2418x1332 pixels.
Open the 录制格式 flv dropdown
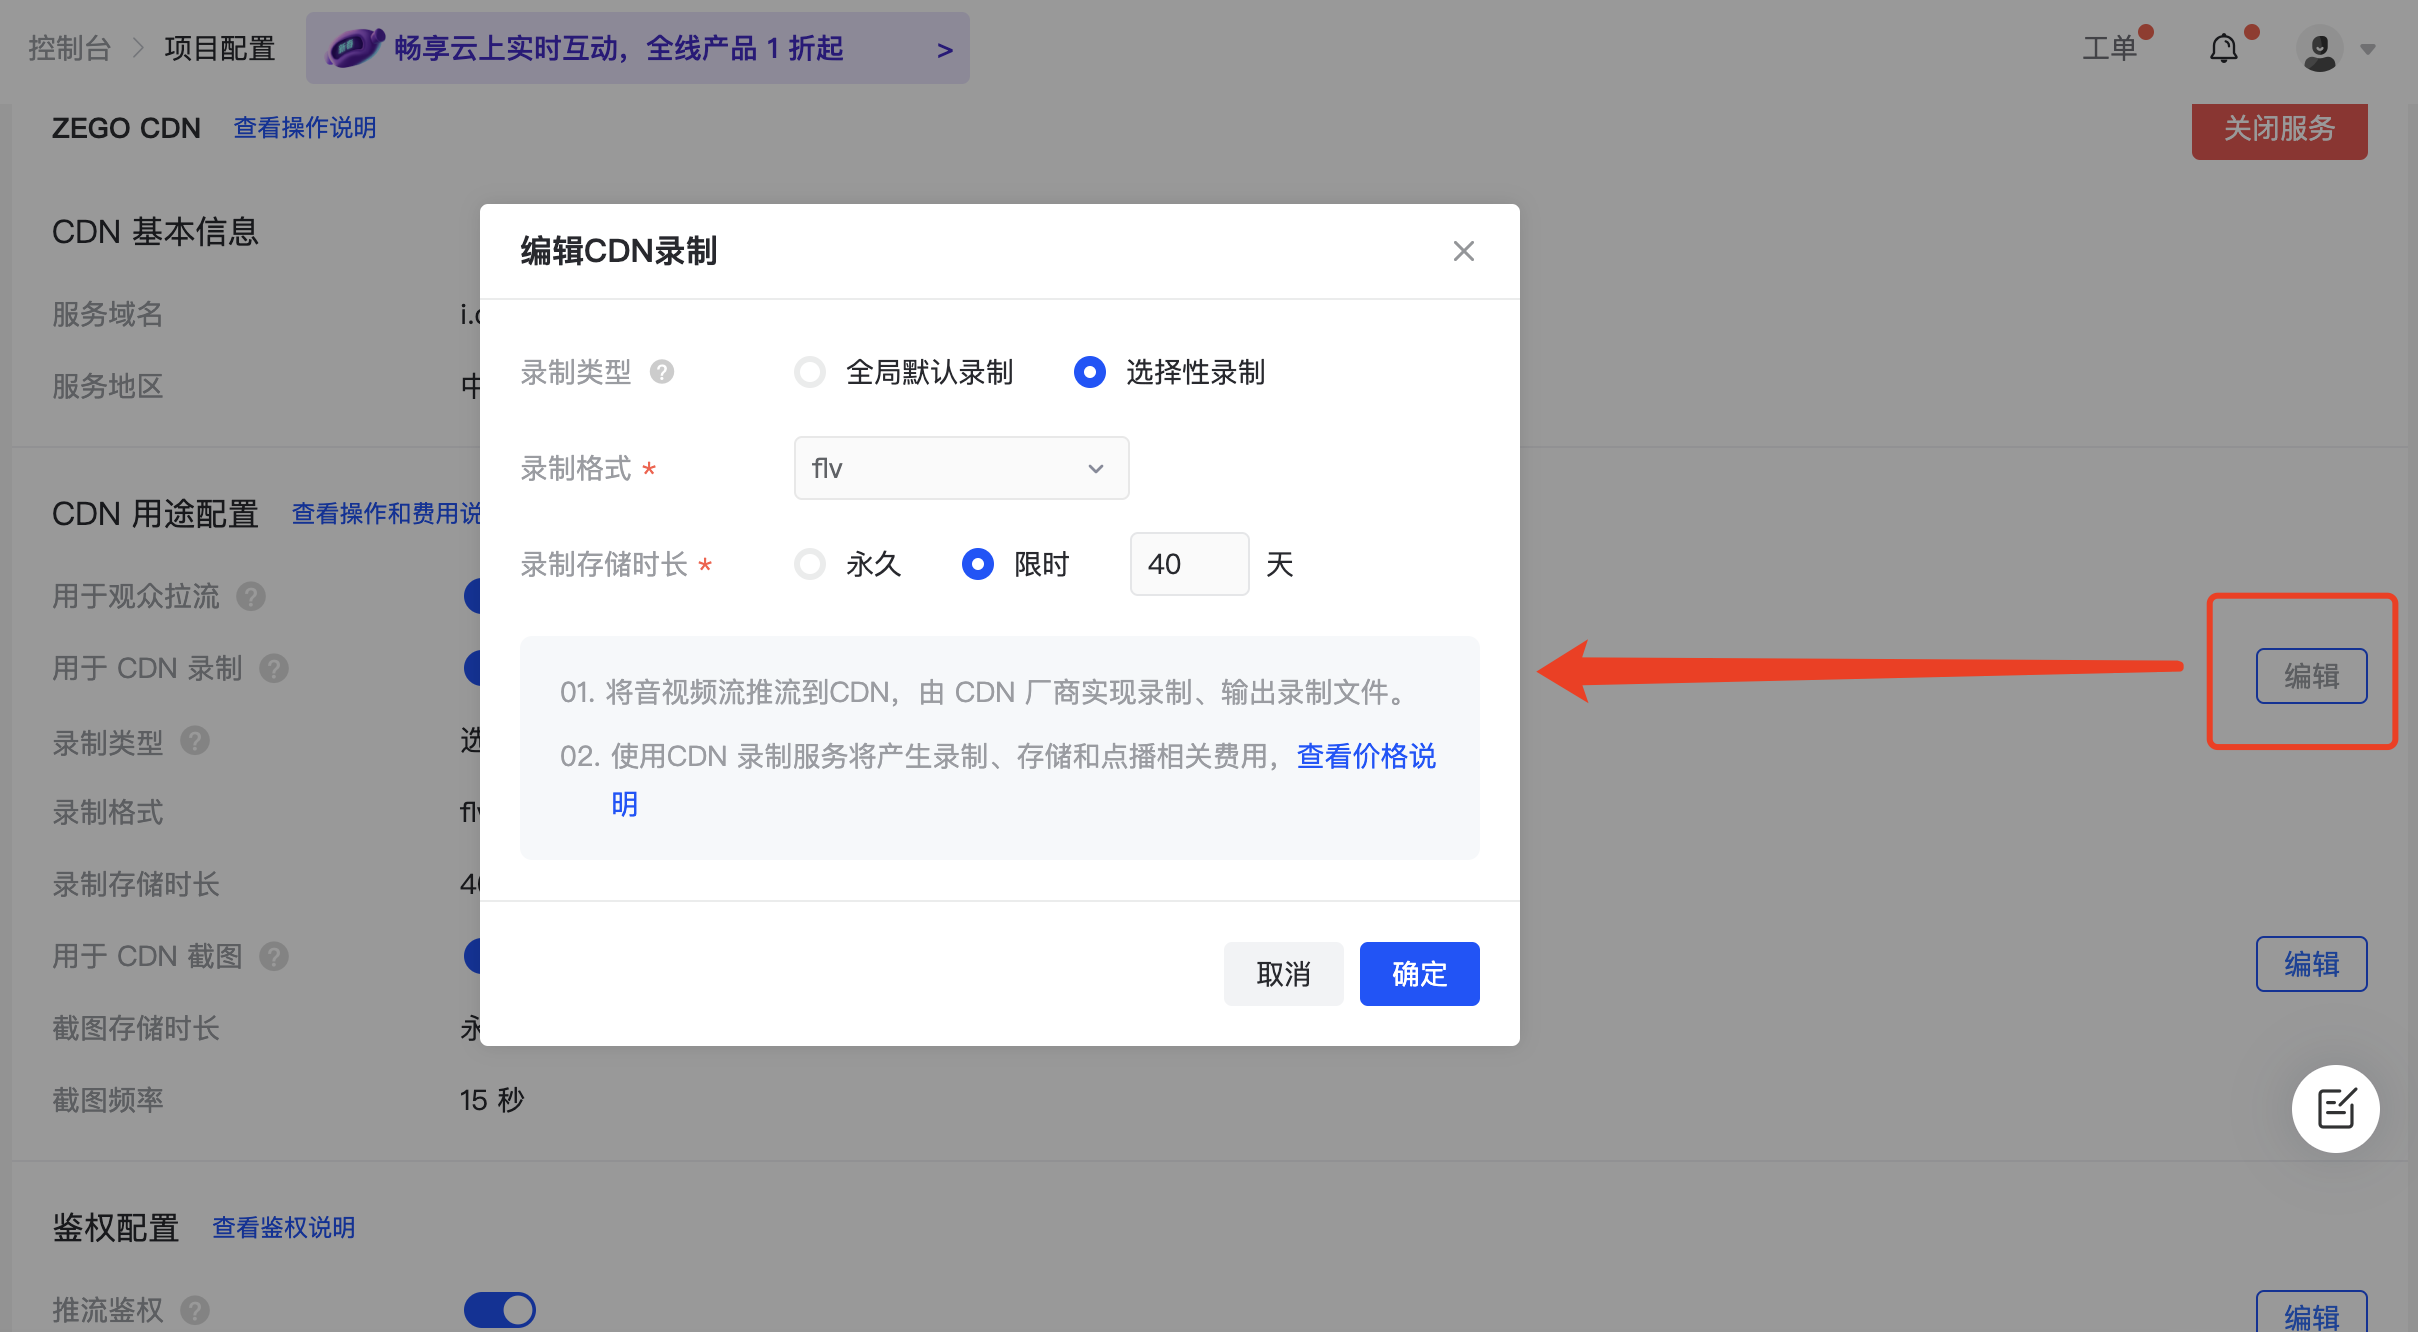click(960, 468)
